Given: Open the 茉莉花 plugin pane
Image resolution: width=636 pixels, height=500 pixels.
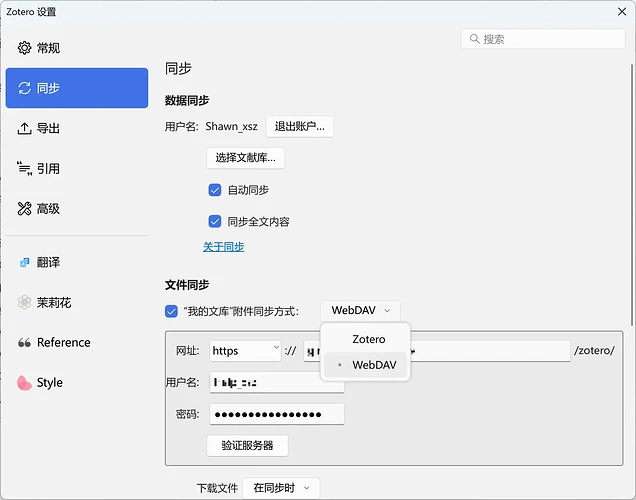Looking at the screenshot, I should tap(77, 302).
